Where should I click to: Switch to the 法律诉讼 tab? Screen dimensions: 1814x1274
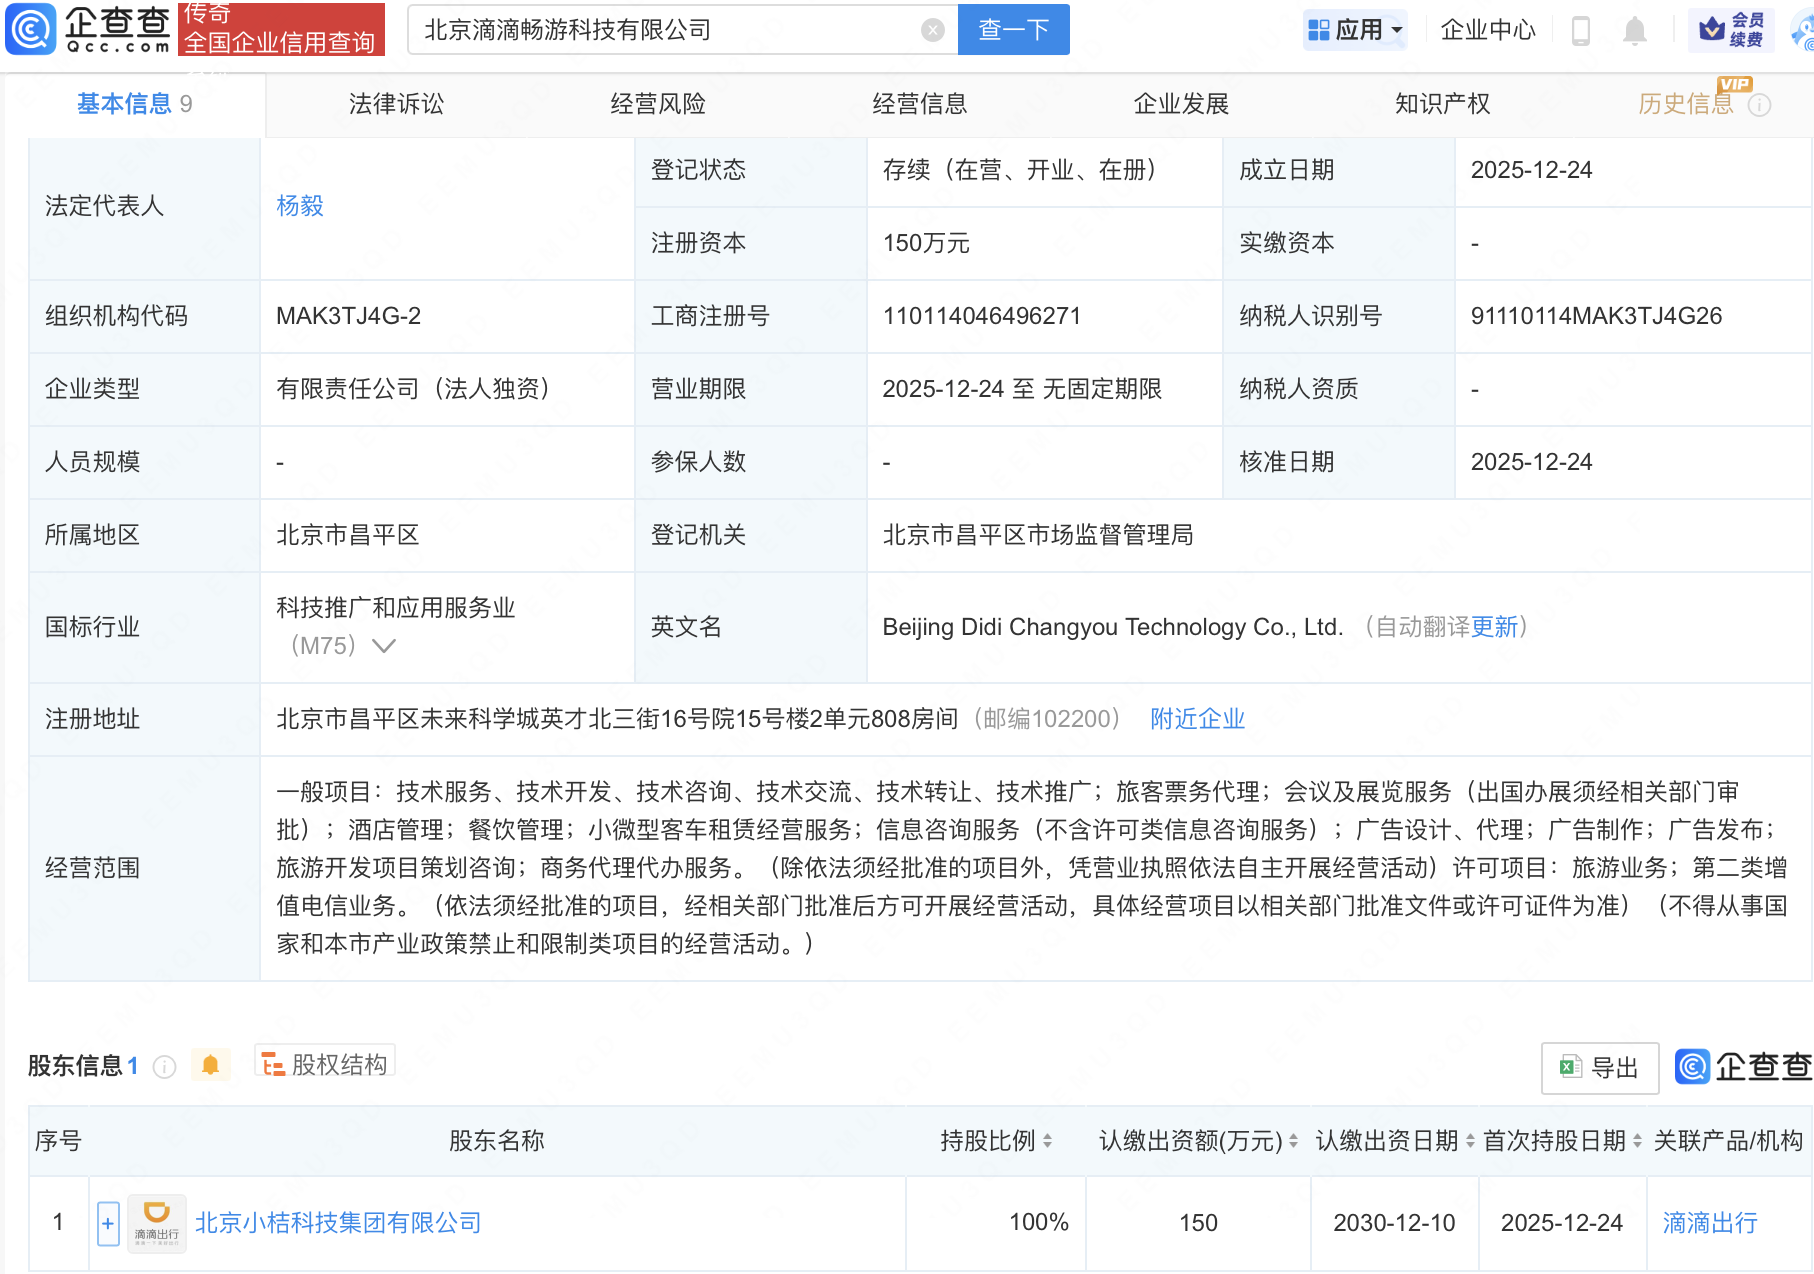396,103
